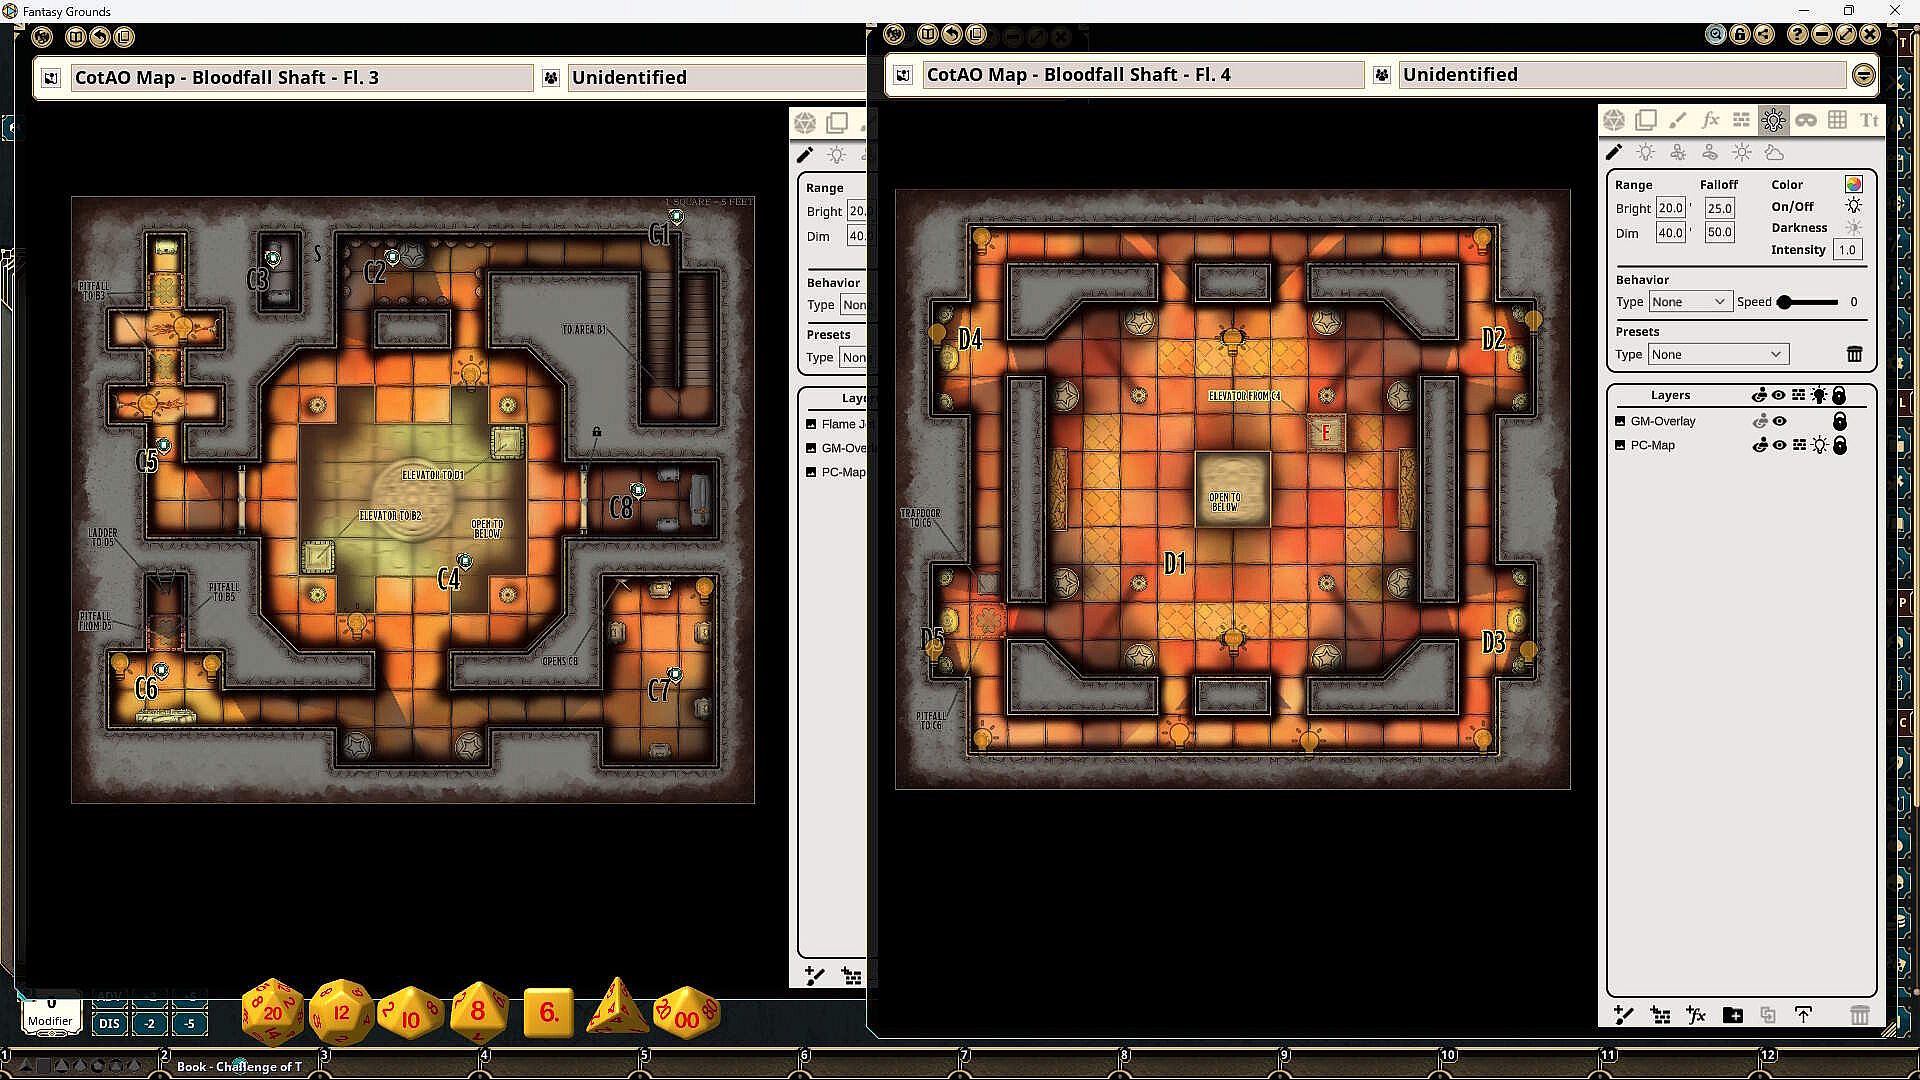This screenshot has width=1920, height=1080.
Task: Select the add light bulb sub-tool
Action: (1646, 153)
